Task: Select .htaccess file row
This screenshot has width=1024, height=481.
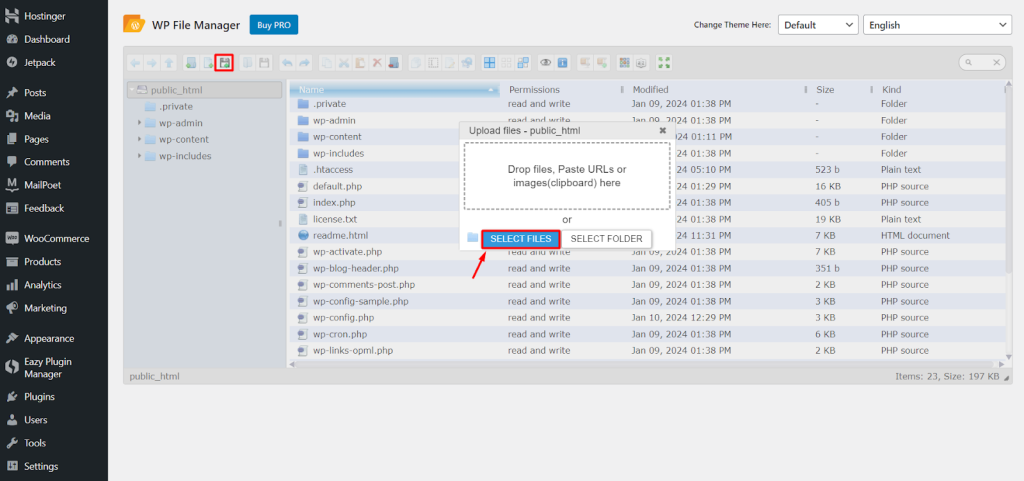Action: click(647, 170)
